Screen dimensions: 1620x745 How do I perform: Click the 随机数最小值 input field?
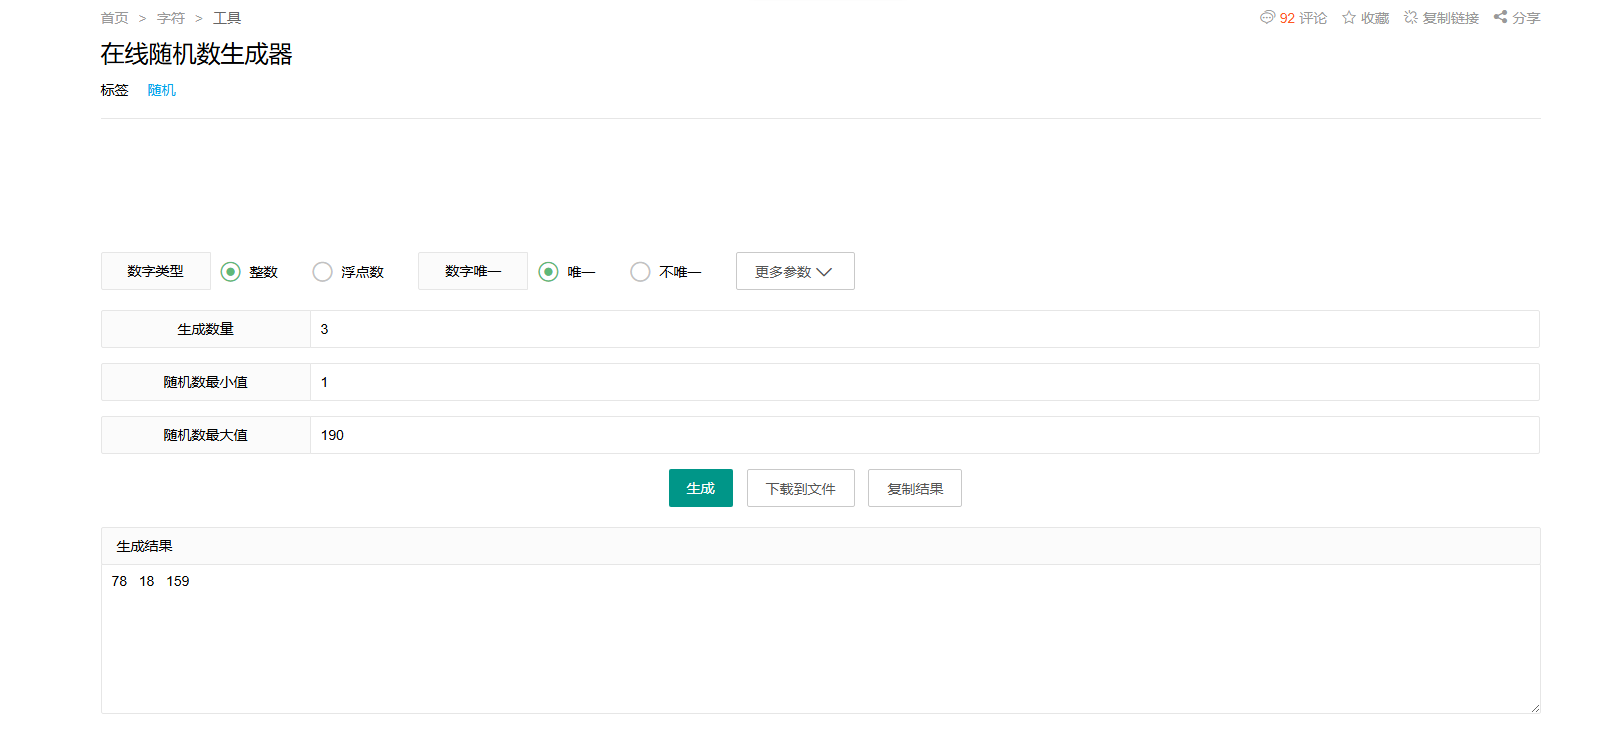[924, 382]
